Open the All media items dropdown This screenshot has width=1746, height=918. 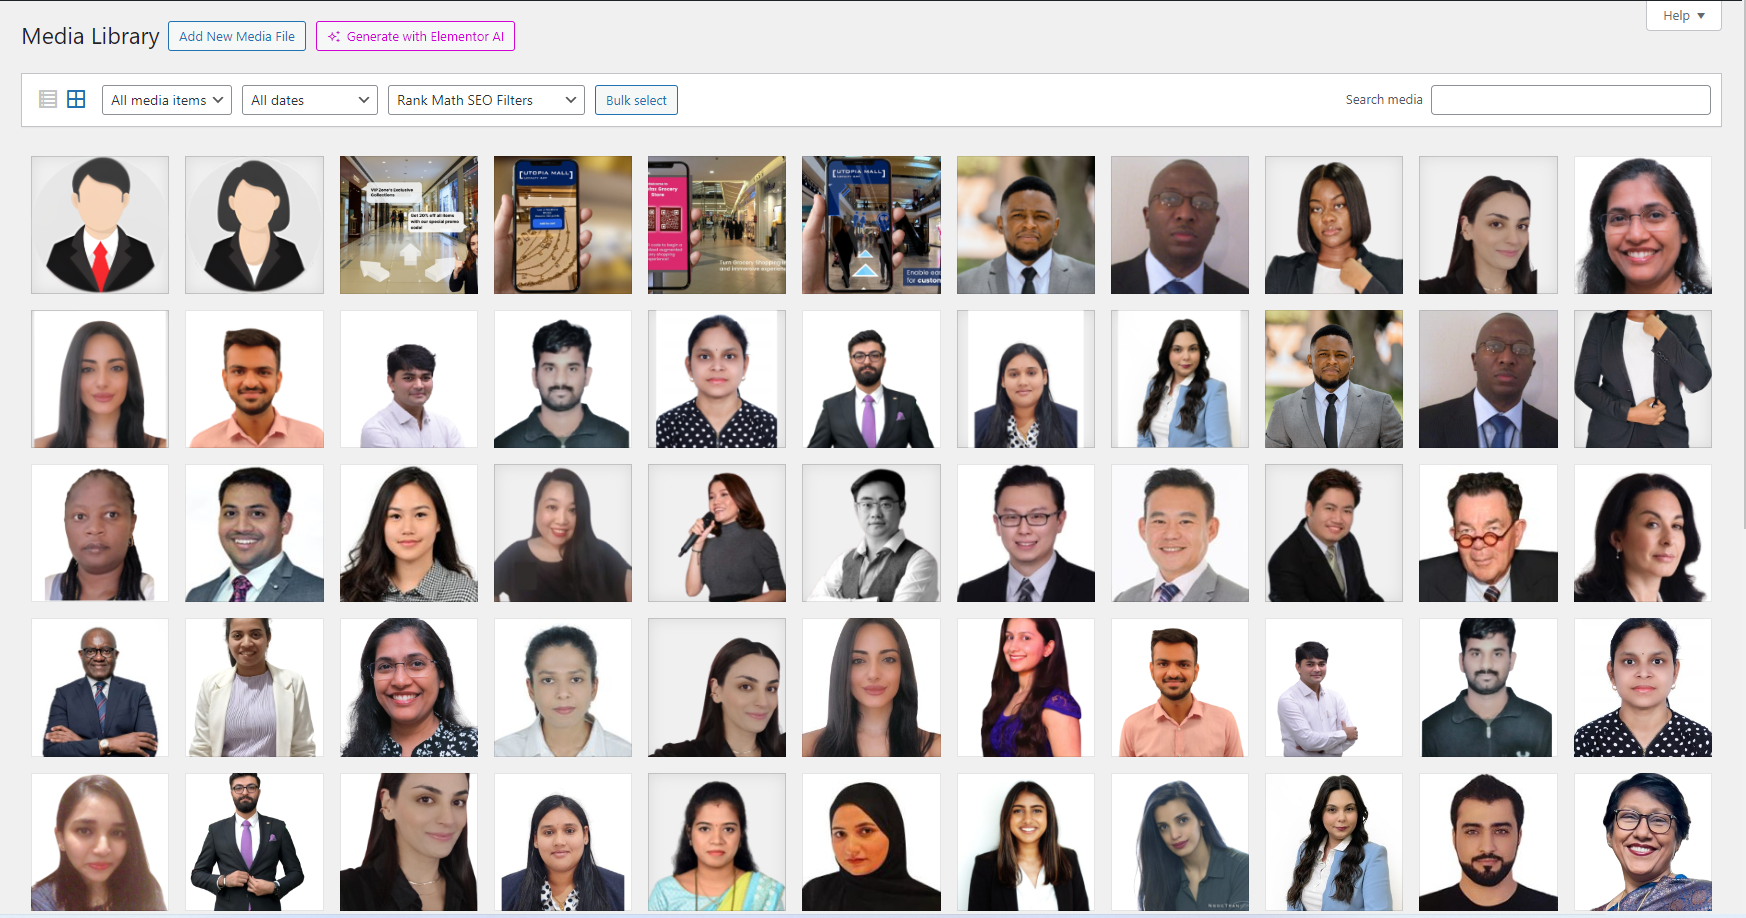167,100
